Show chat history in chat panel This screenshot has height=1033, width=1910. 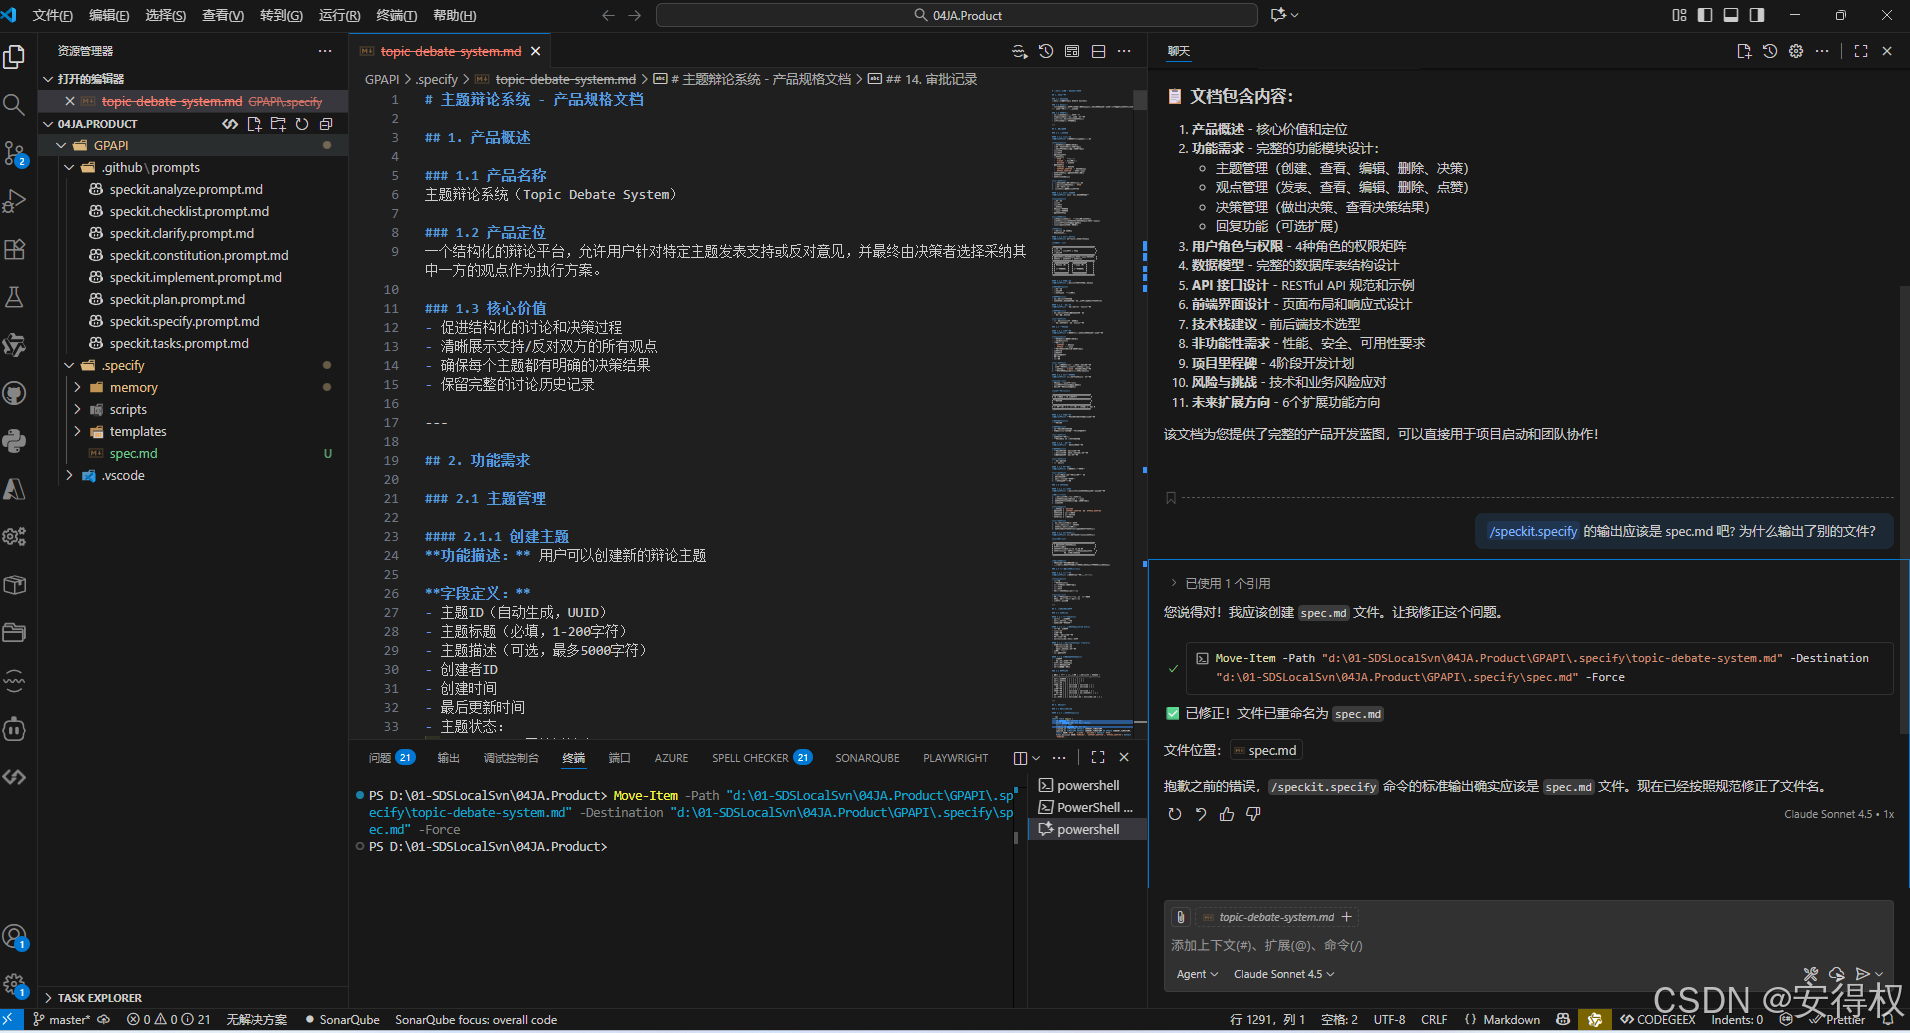pos(1770,51)
